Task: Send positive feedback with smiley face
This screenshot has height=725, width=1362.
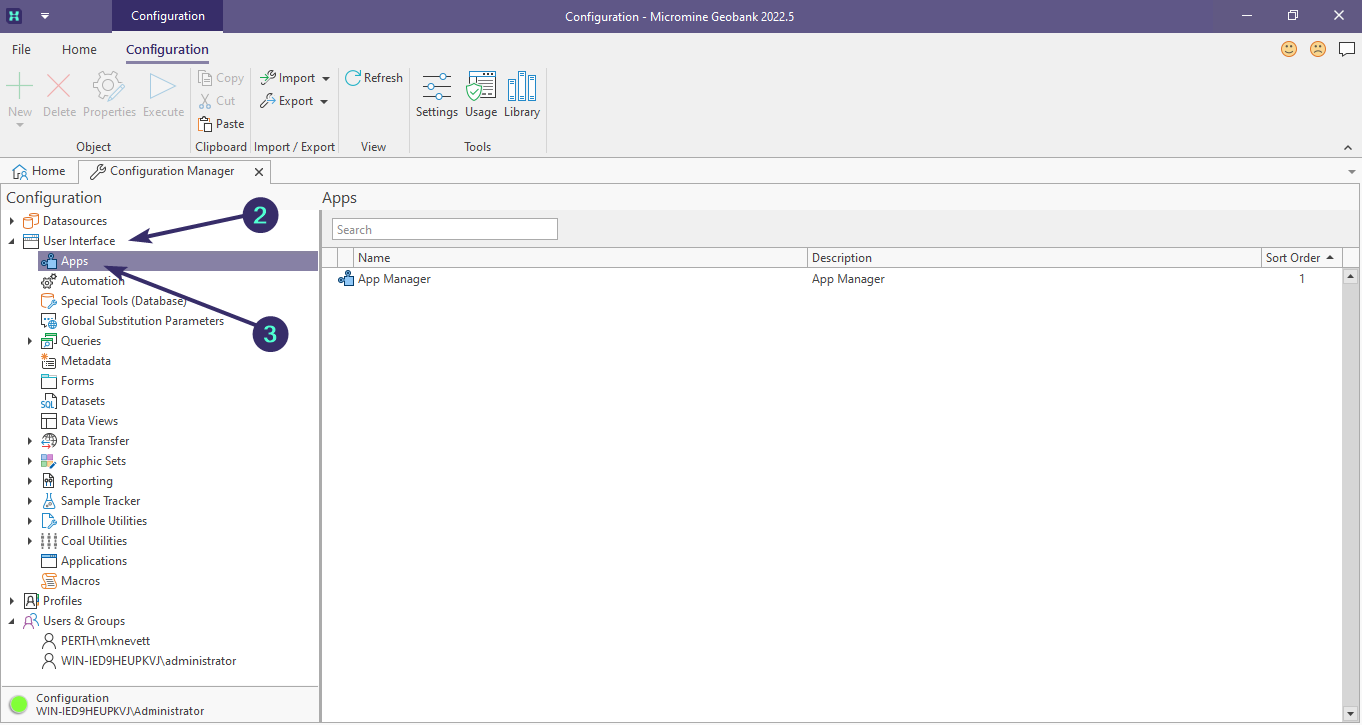Action: 1289,49
